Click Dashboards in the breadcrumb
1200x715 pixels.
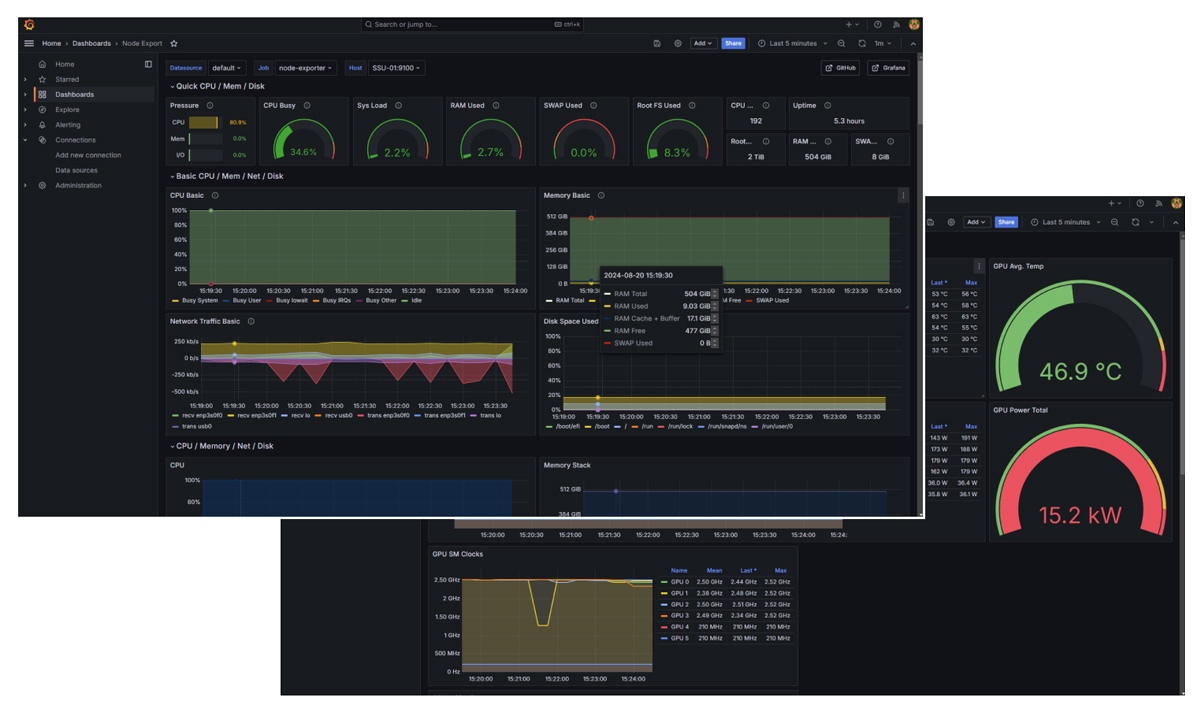[92, 44]
